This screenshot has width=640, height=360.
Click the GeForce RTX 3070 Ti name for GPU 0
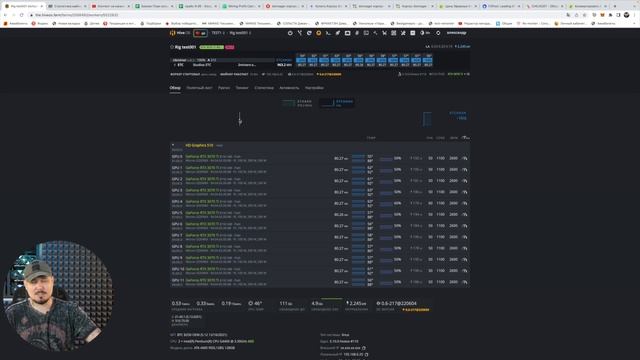tap(202, 156)
